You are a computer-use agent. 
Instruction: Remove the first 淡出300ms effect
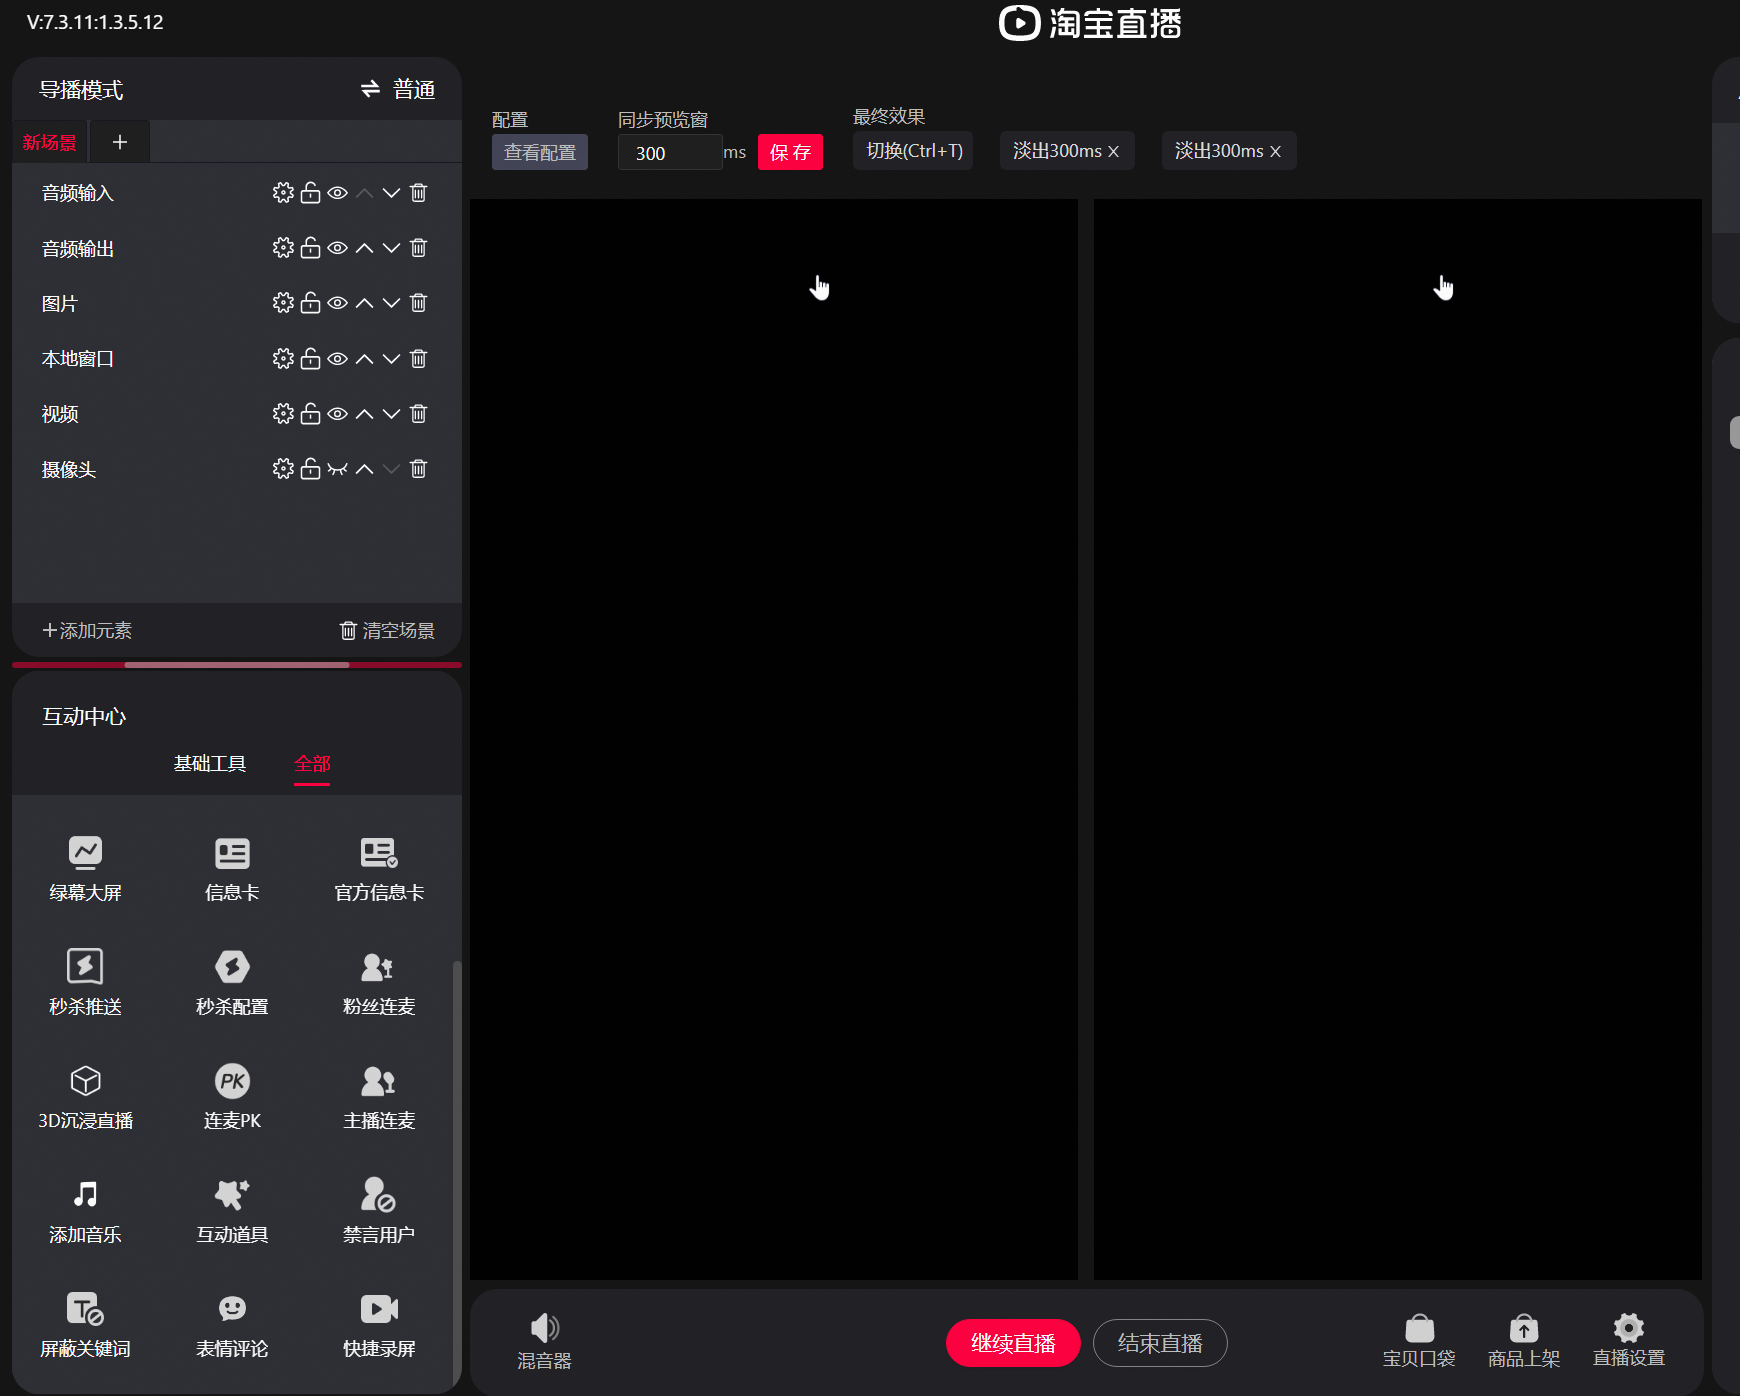(x=1113, y=151)
